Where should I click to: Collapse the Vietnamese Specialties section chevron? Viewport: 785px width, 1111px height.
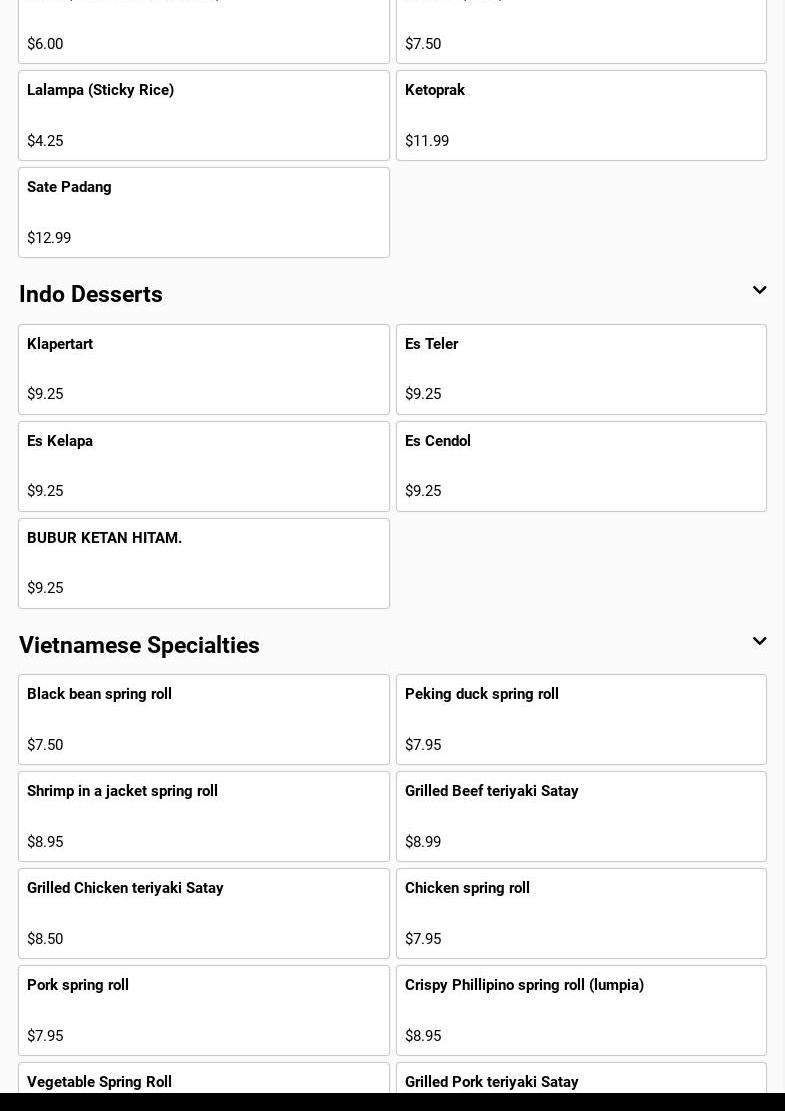click(x=759, y=642)
